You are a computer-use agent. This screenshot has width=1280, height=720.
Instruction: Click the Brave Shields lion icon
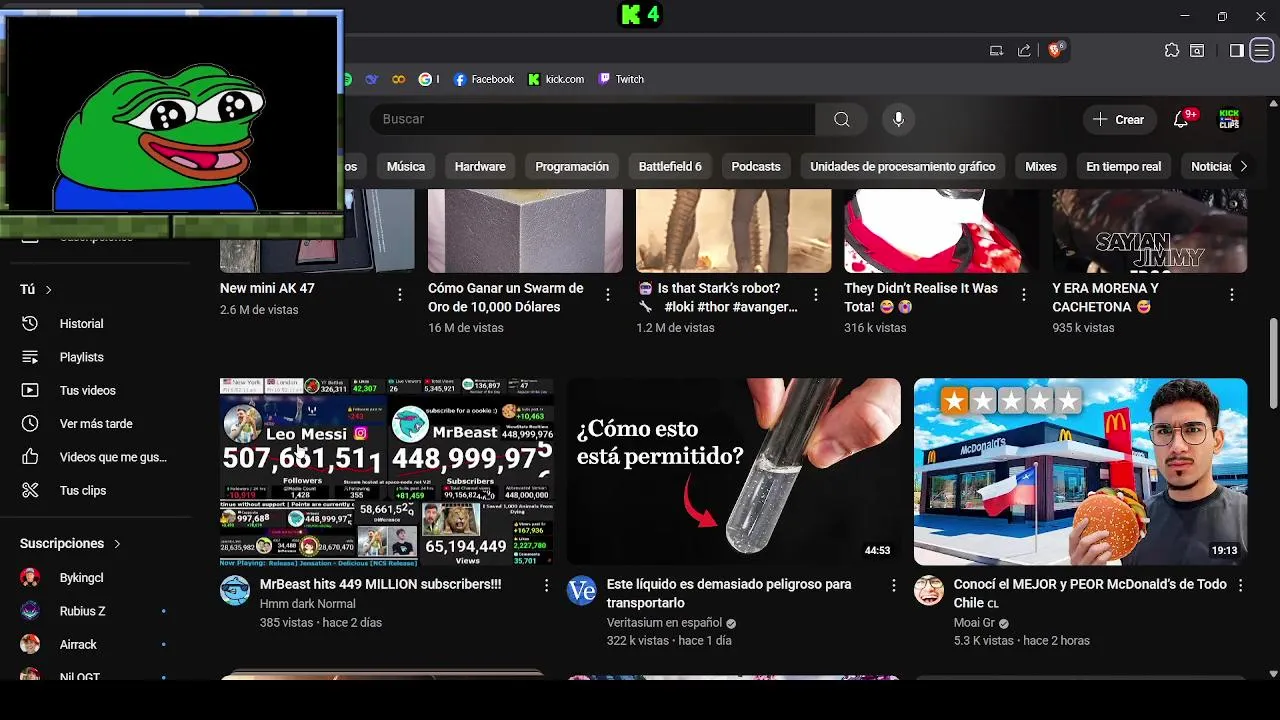1056,50
